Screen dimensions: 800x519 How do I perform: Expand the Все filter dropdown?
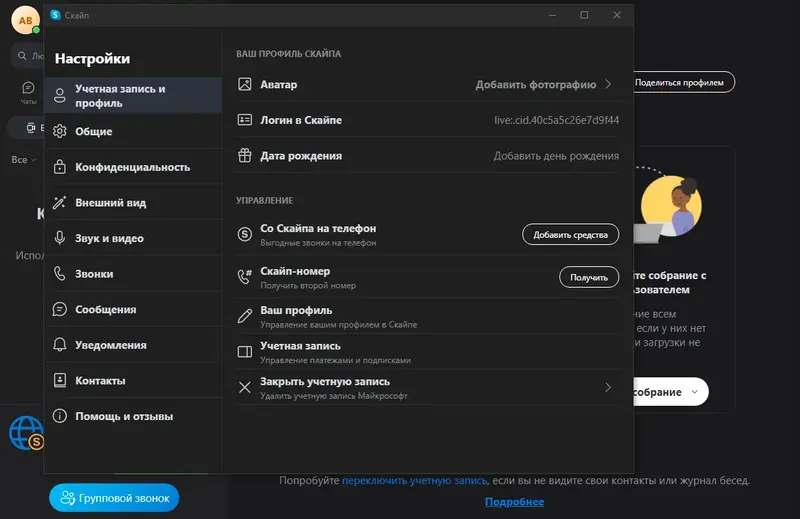(x=24, y=160)
